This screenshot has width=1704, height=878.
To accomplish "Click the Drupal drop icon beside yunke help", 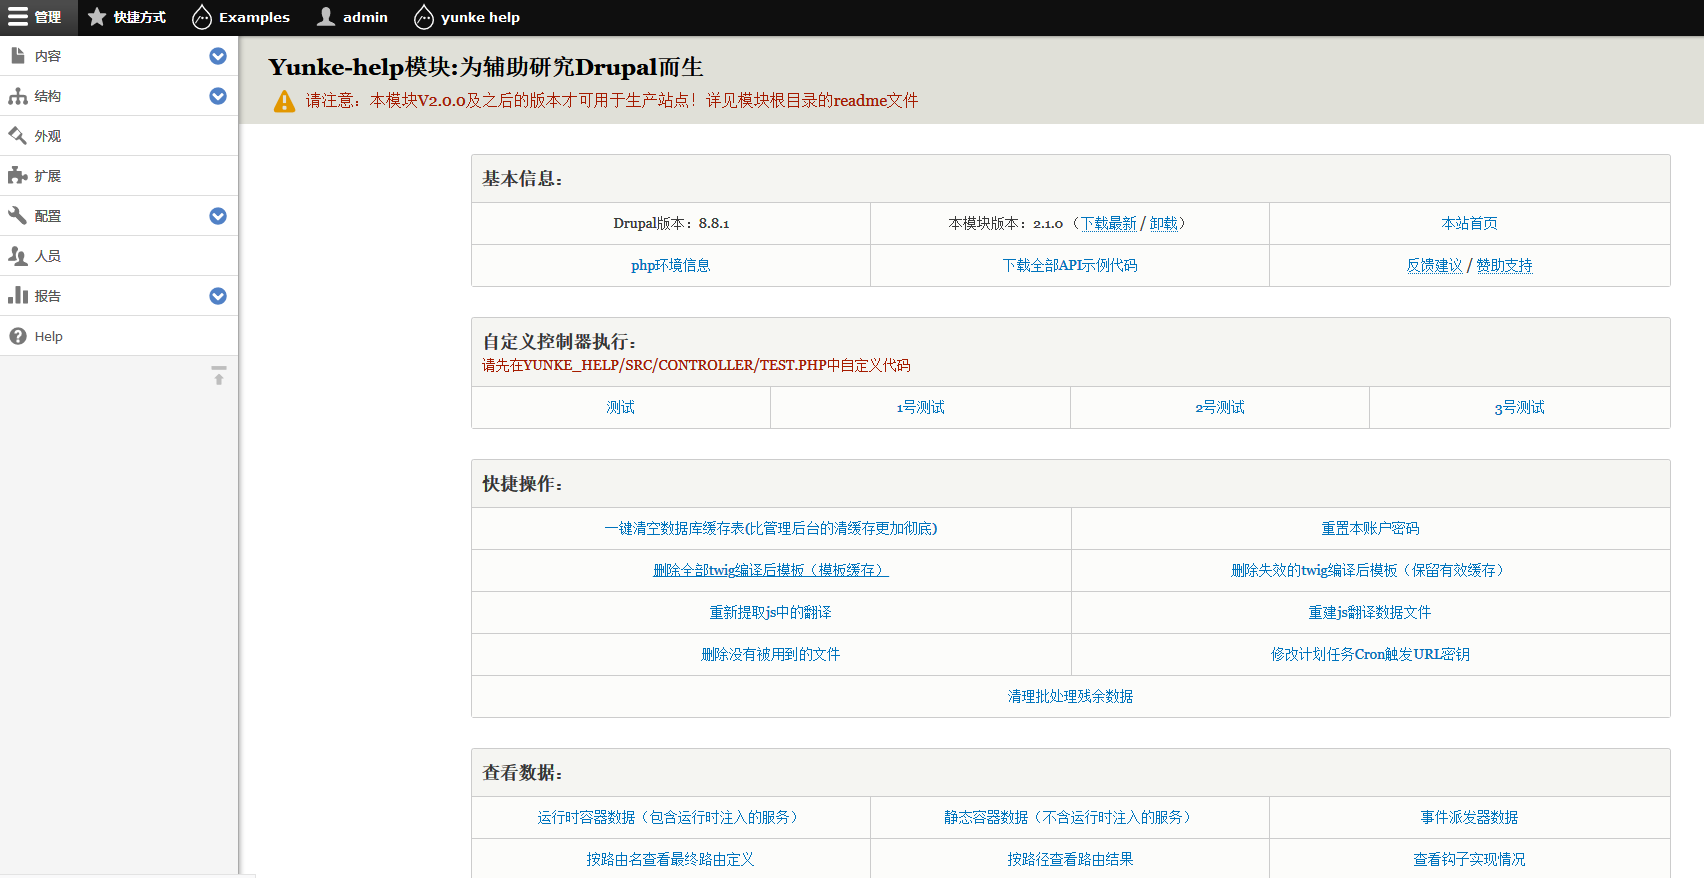I will click(424, 17).
